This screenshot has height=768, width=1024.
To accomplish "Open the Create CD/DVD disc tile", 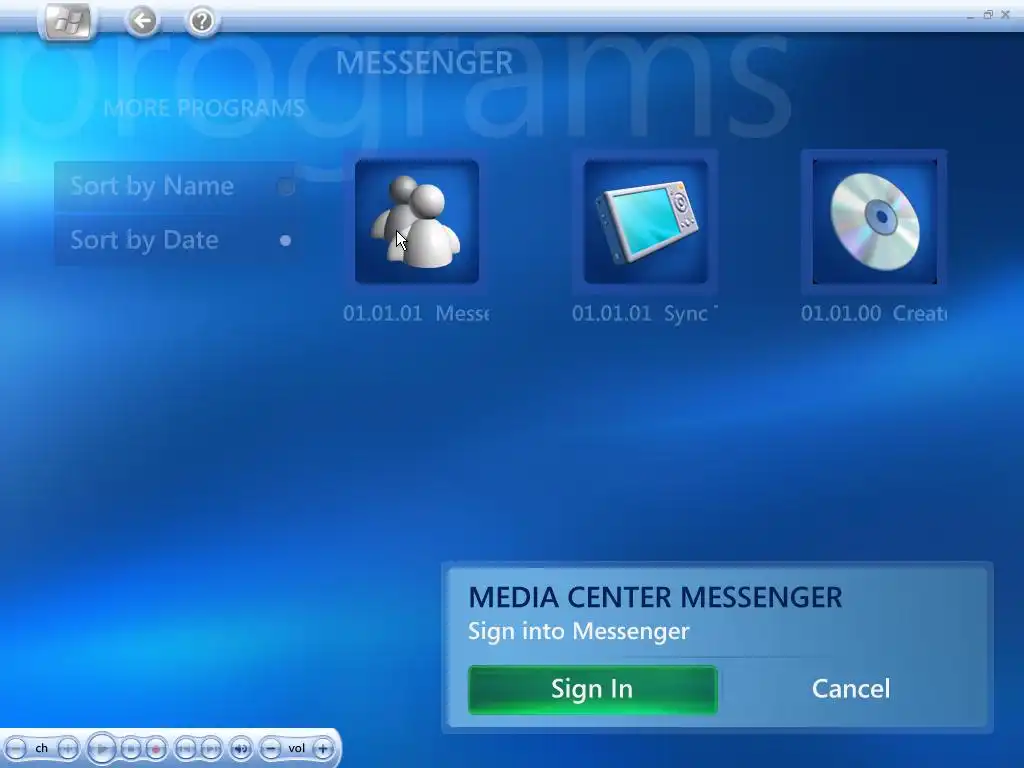I will tap(874, 221).
